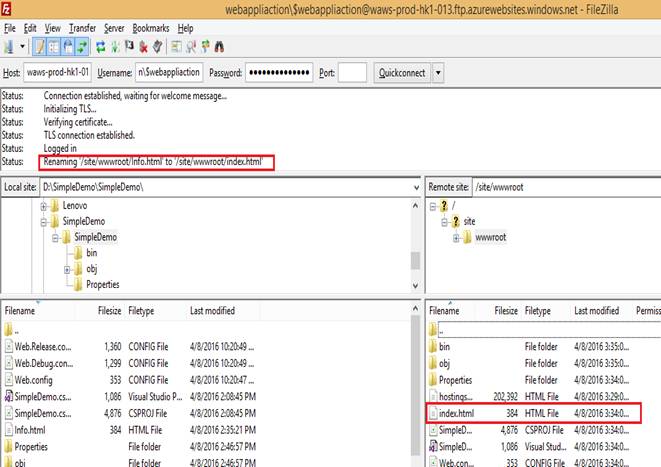
Task: Click the local tree scrollbar down arrow
Action: coord(415,286)
